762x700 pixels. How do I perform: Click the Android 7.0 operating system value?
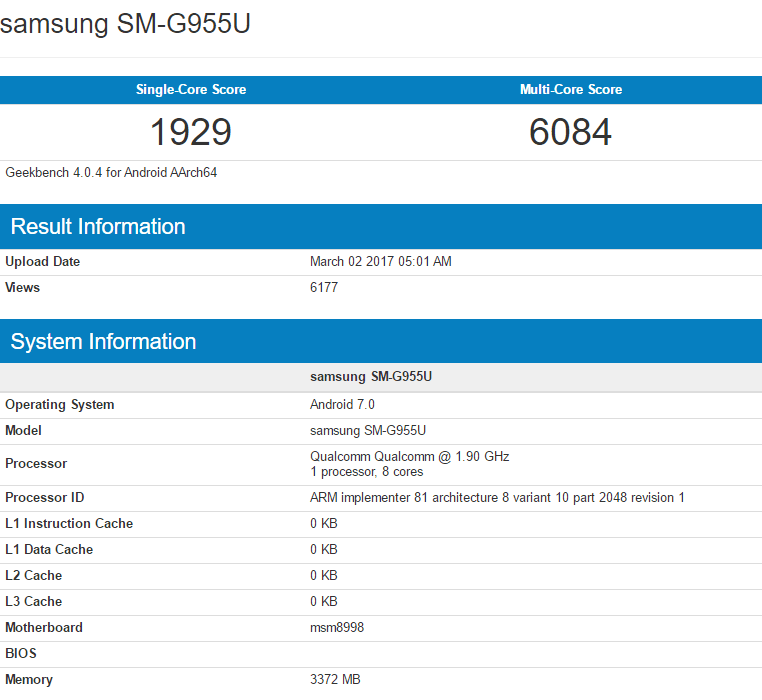(344, 405)
